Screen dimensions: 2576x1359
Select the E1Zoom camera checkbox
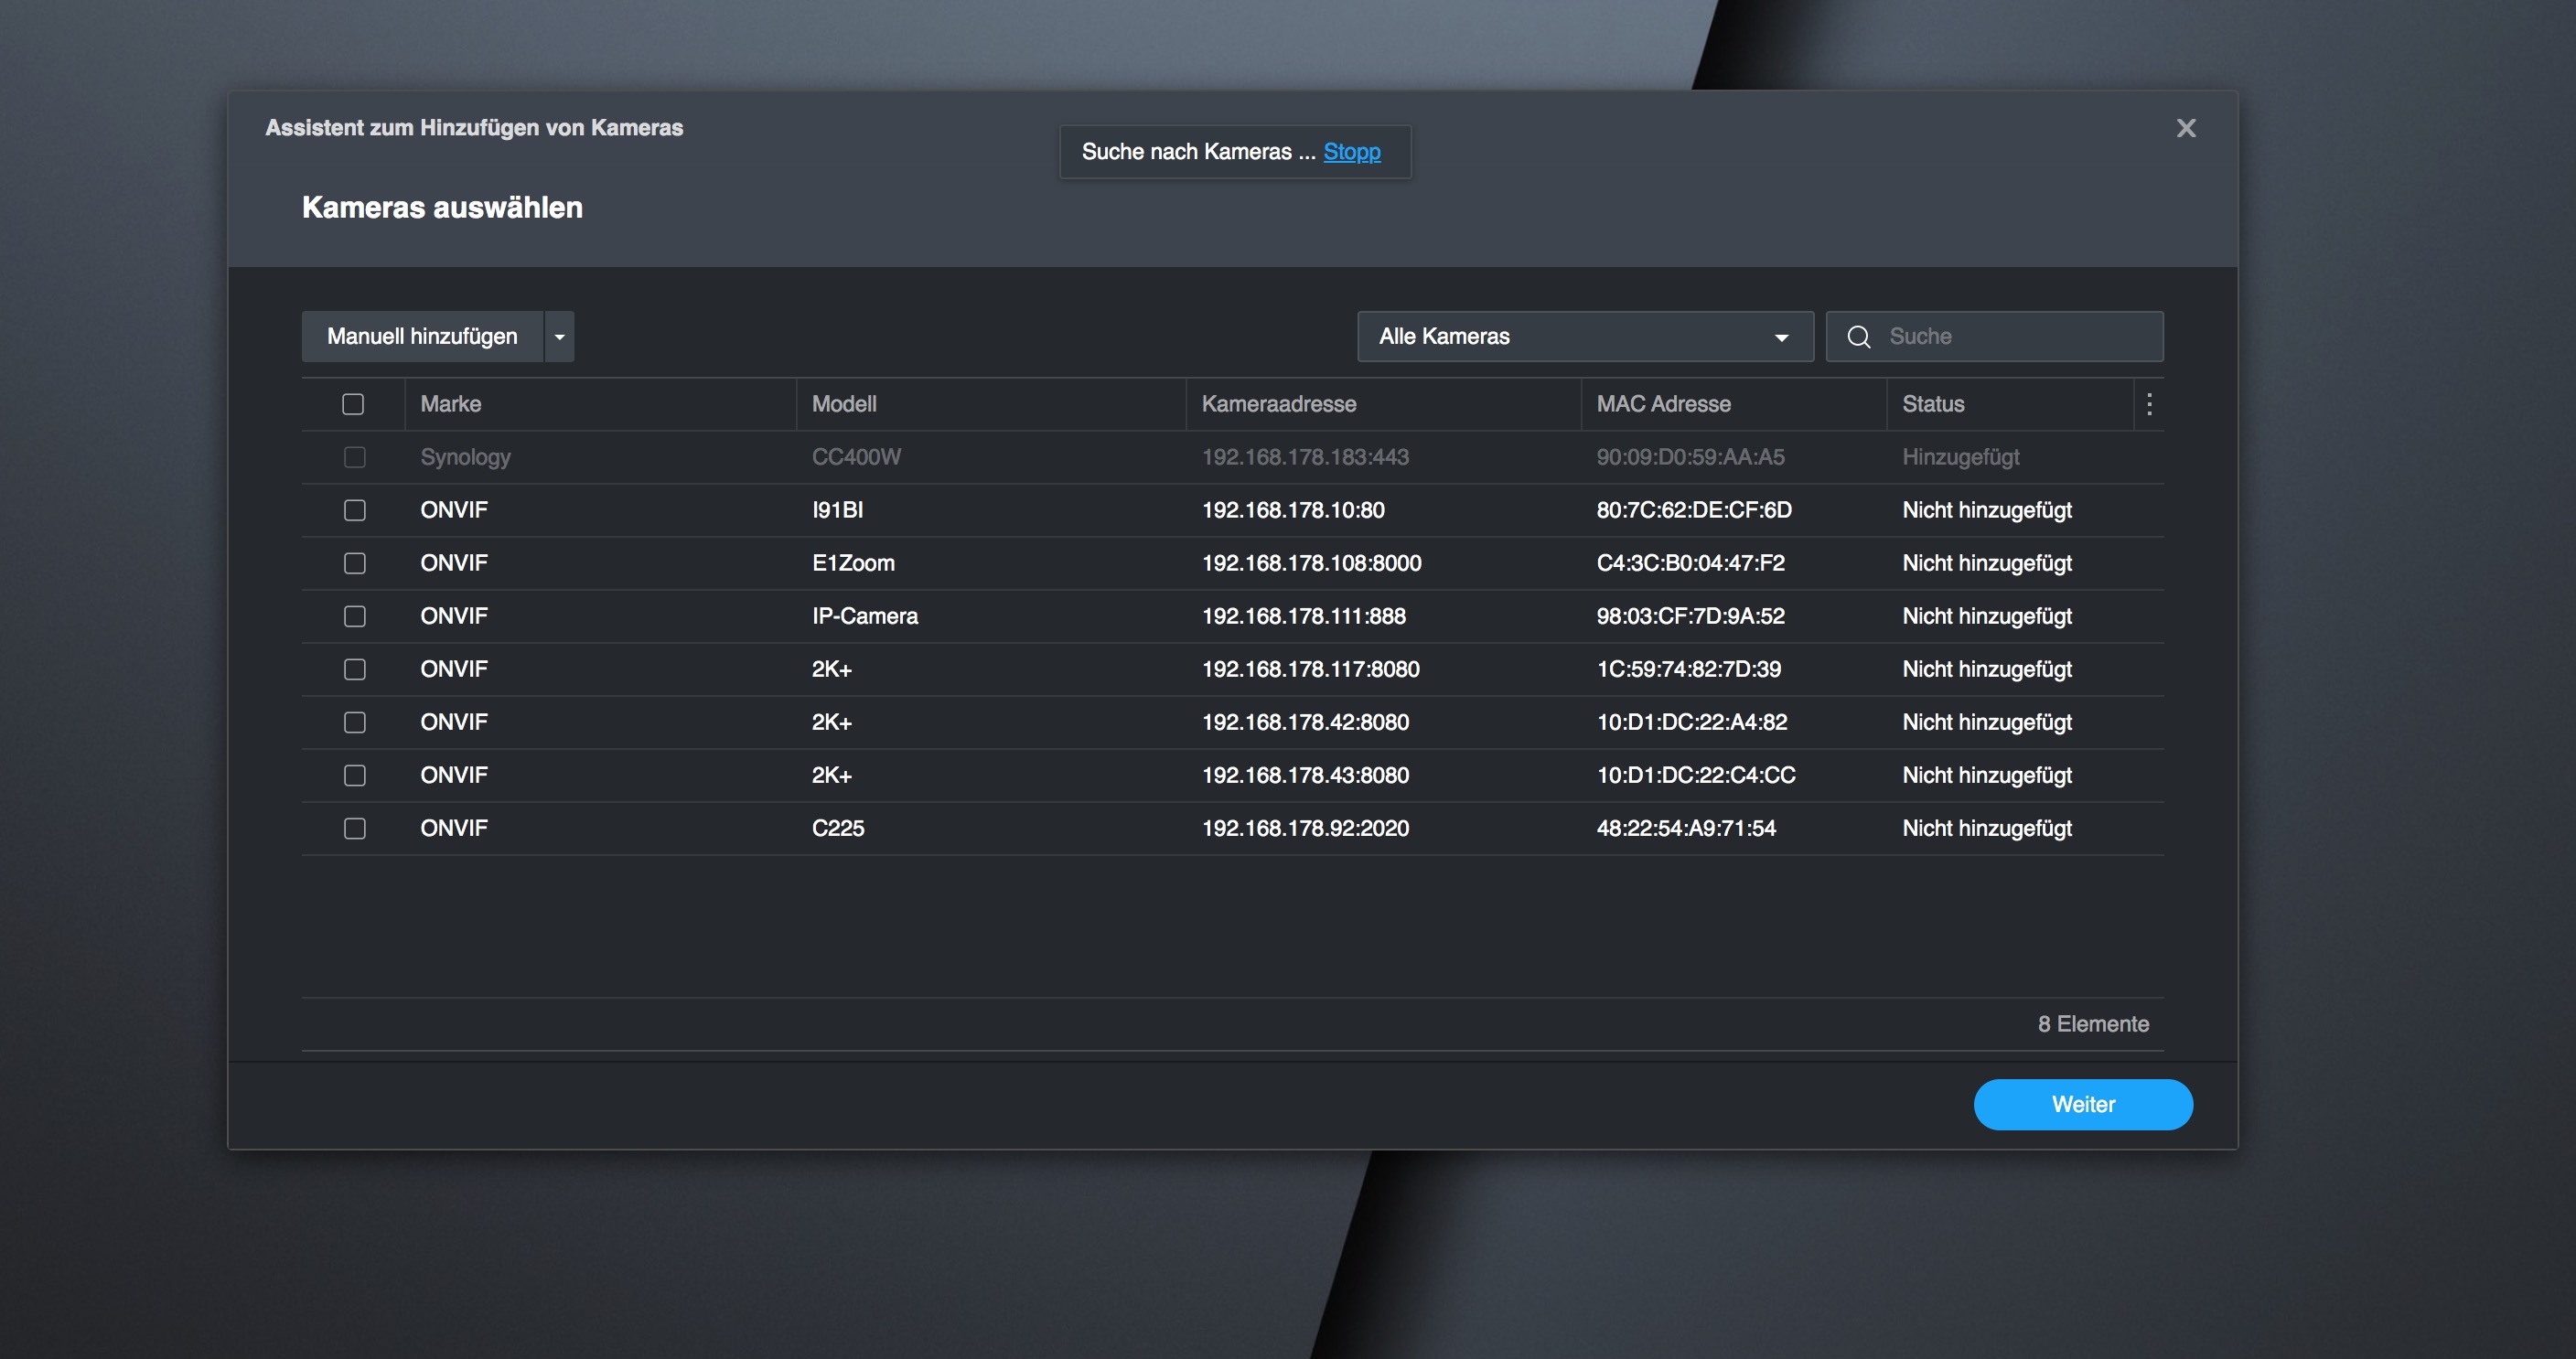click(355, 563)
